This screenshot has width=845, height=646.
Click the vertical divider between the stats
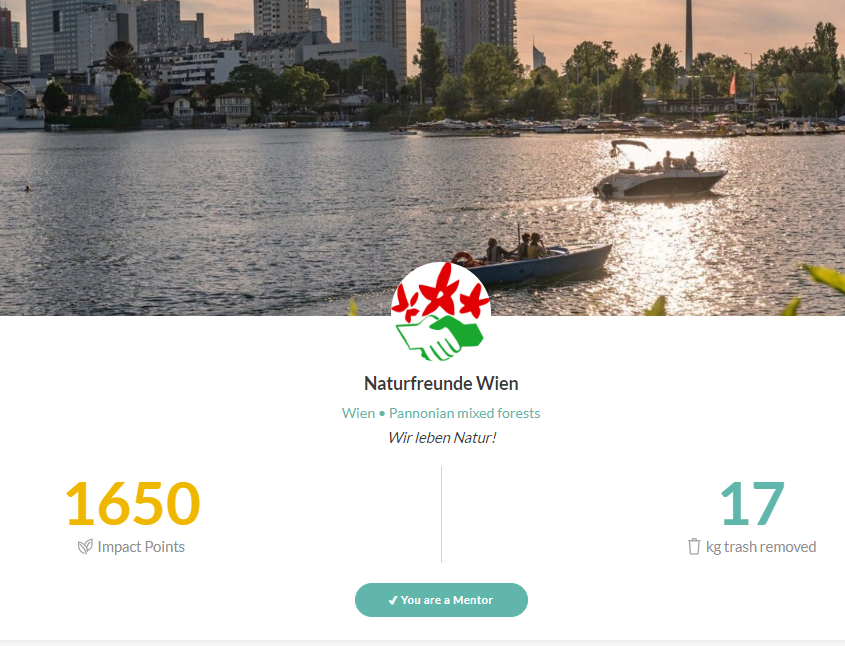441,515
